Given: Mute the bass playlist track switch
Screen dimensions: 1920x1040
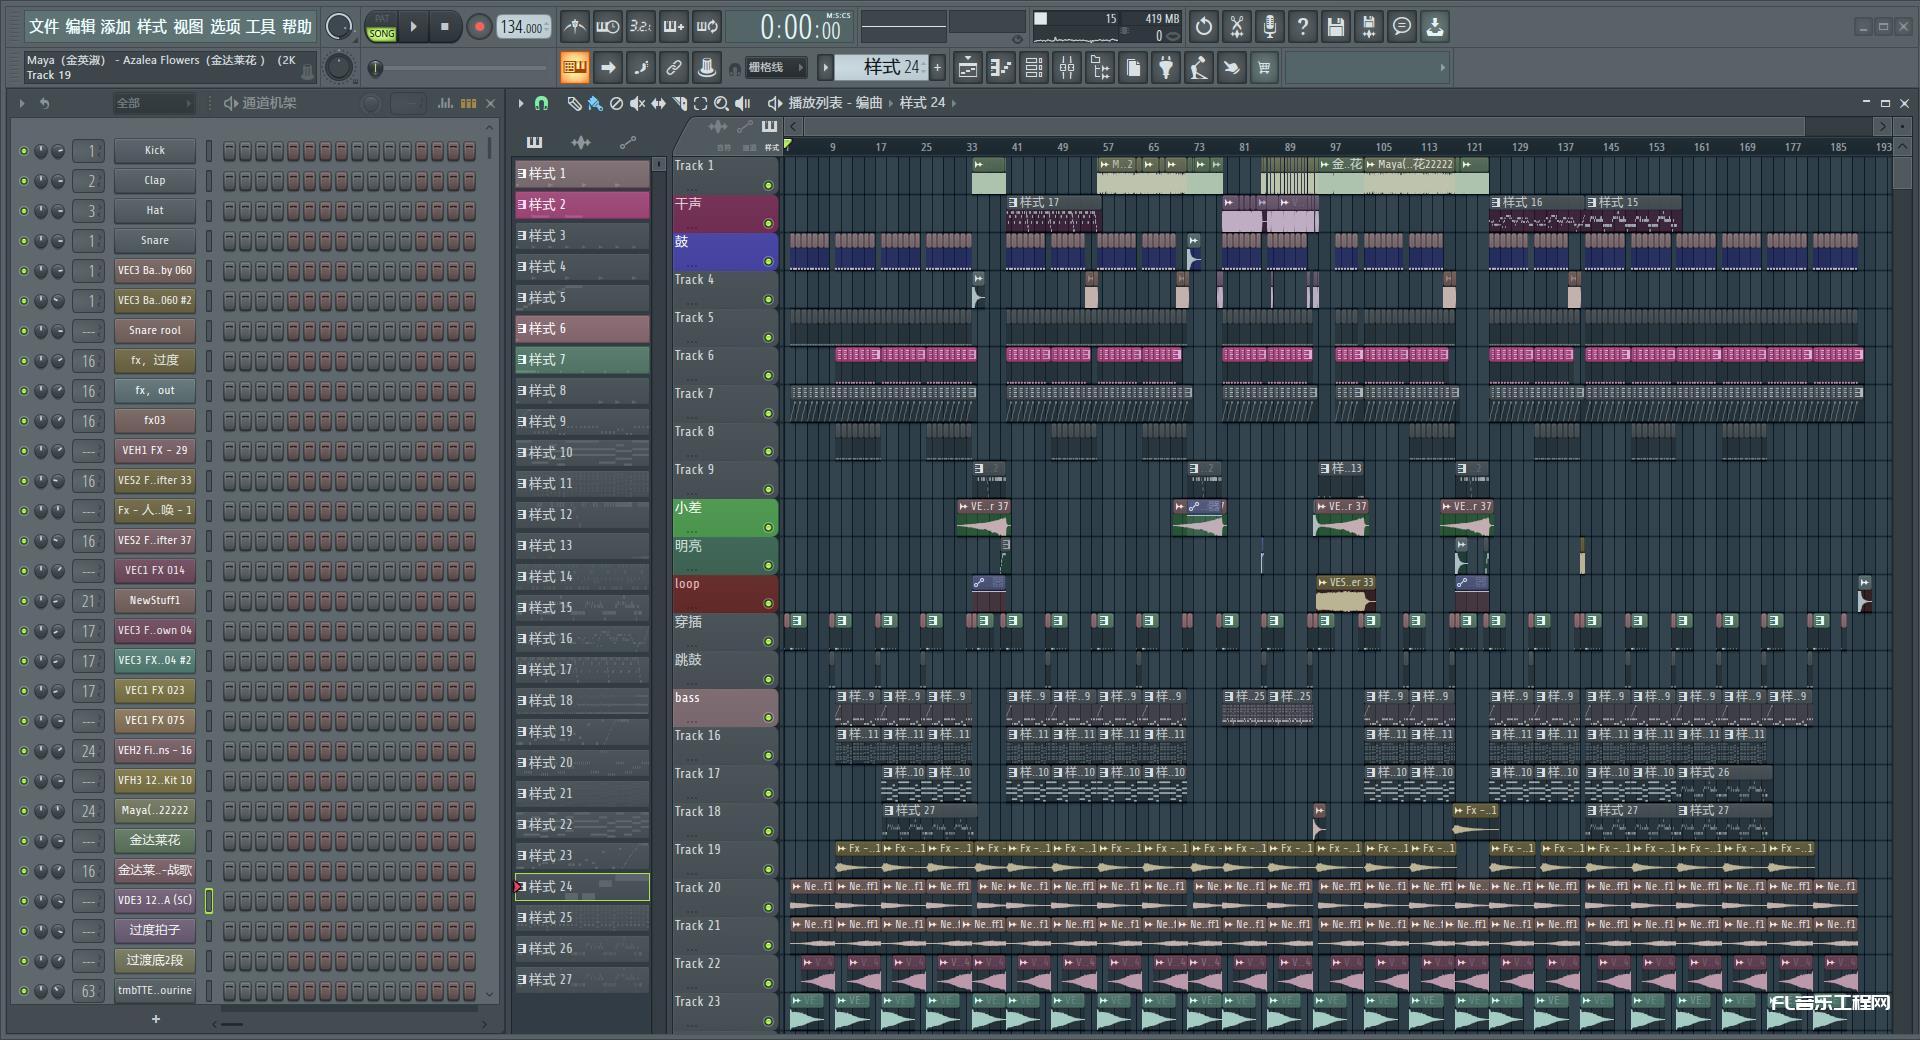Looking at the screenshot, I should [768, 717].
